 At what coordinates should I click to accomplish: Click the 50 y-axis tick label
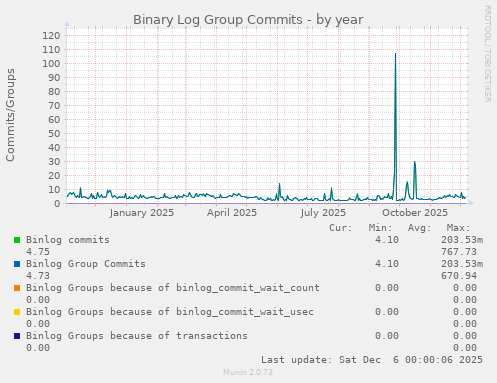54,134
